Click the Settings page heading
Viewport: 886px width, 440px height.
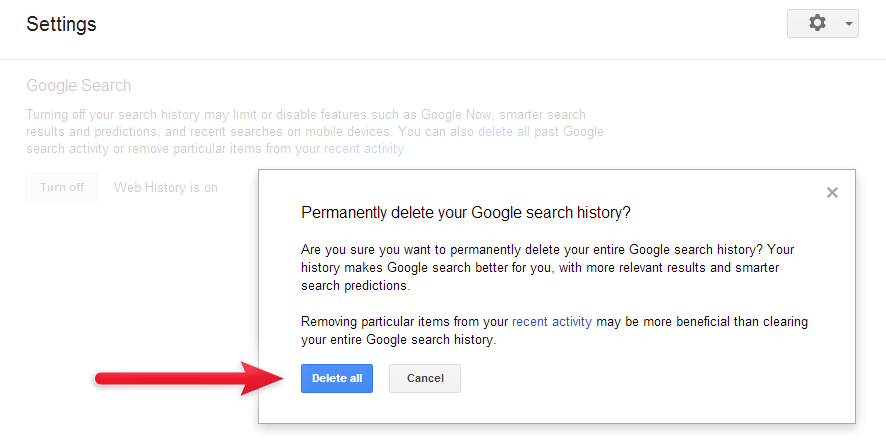(61, 24)
